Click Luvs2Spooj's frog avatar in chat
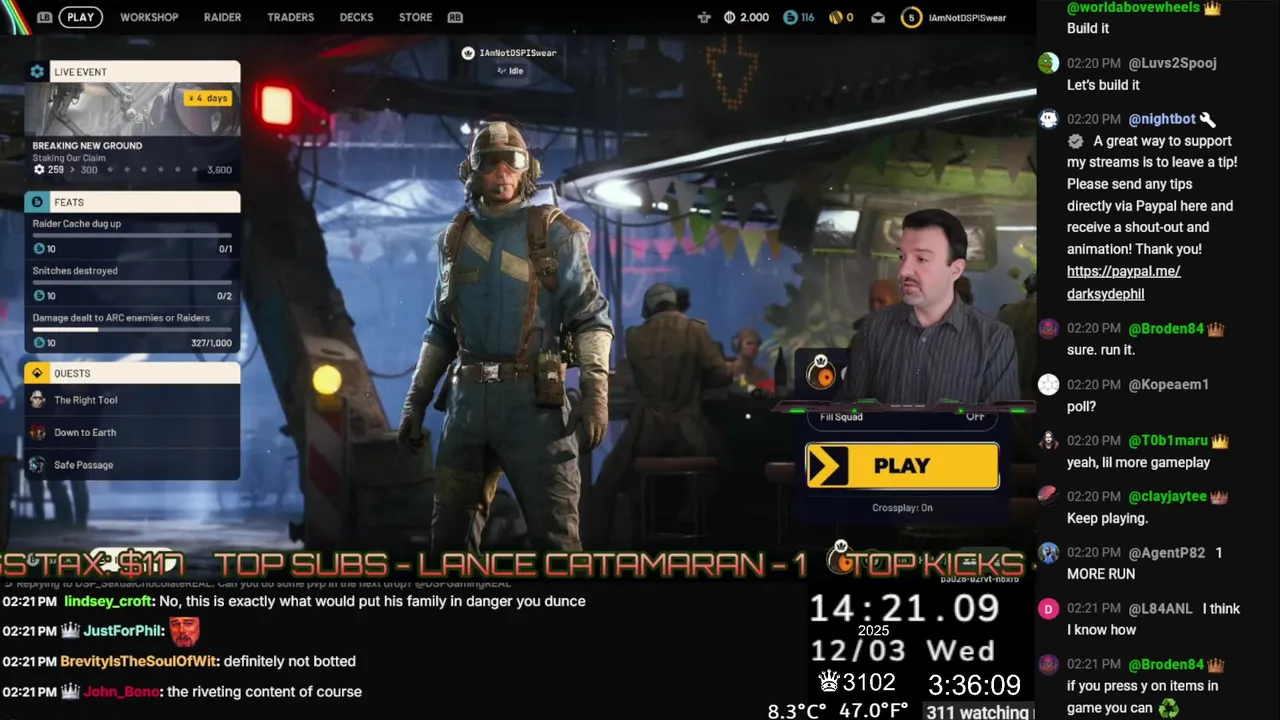The width and height of the screenshot is (1280, 720). coord(1048,63)
